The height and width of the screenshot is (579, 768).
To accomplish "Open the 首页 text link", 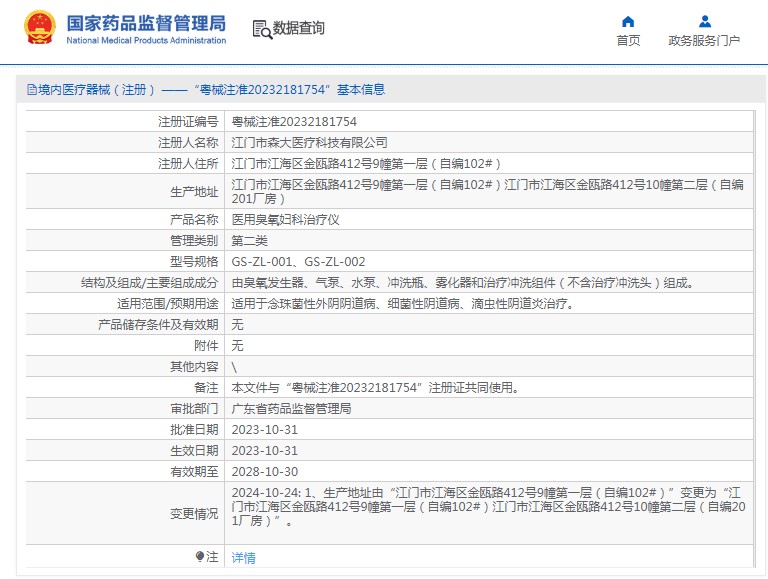I will tap(628, 41).
